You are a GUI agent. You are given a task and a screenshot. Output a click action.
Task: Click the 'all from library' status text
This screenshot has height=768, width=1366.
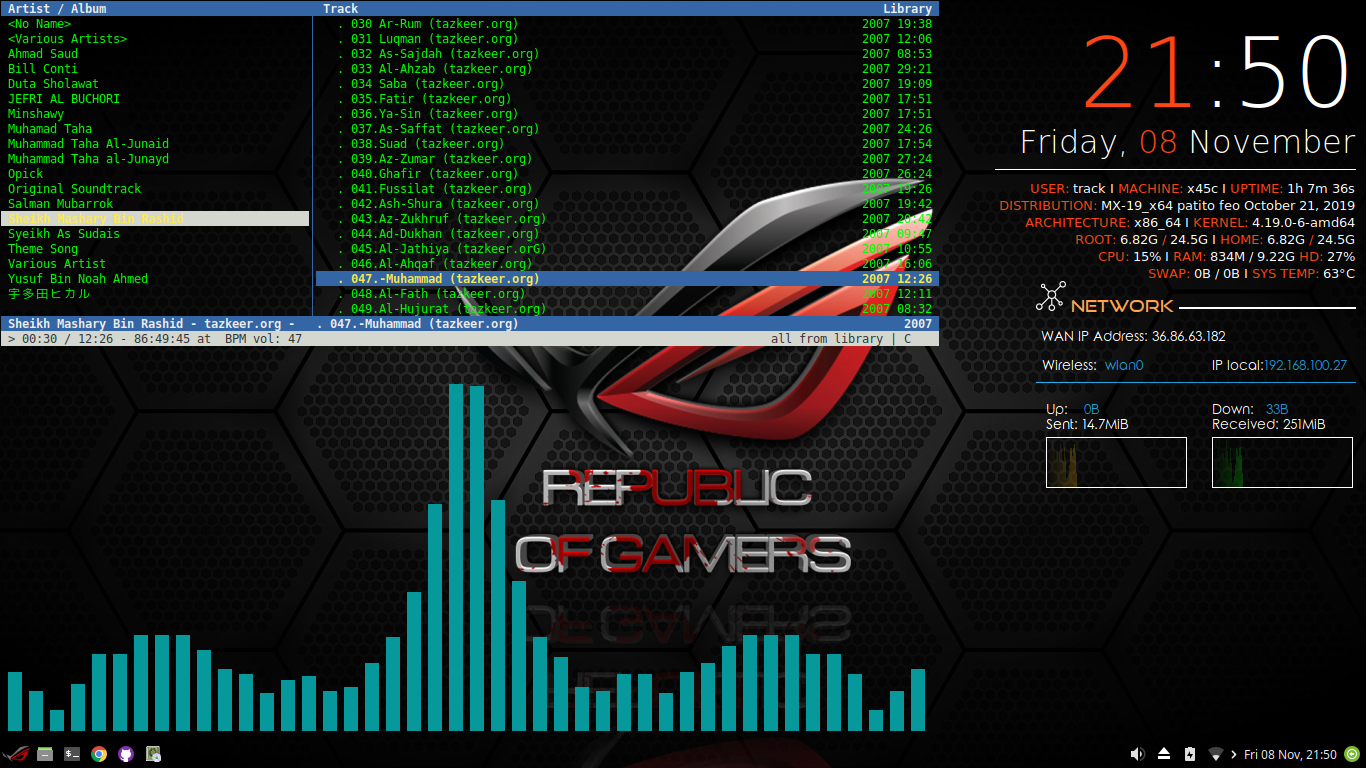826,338
